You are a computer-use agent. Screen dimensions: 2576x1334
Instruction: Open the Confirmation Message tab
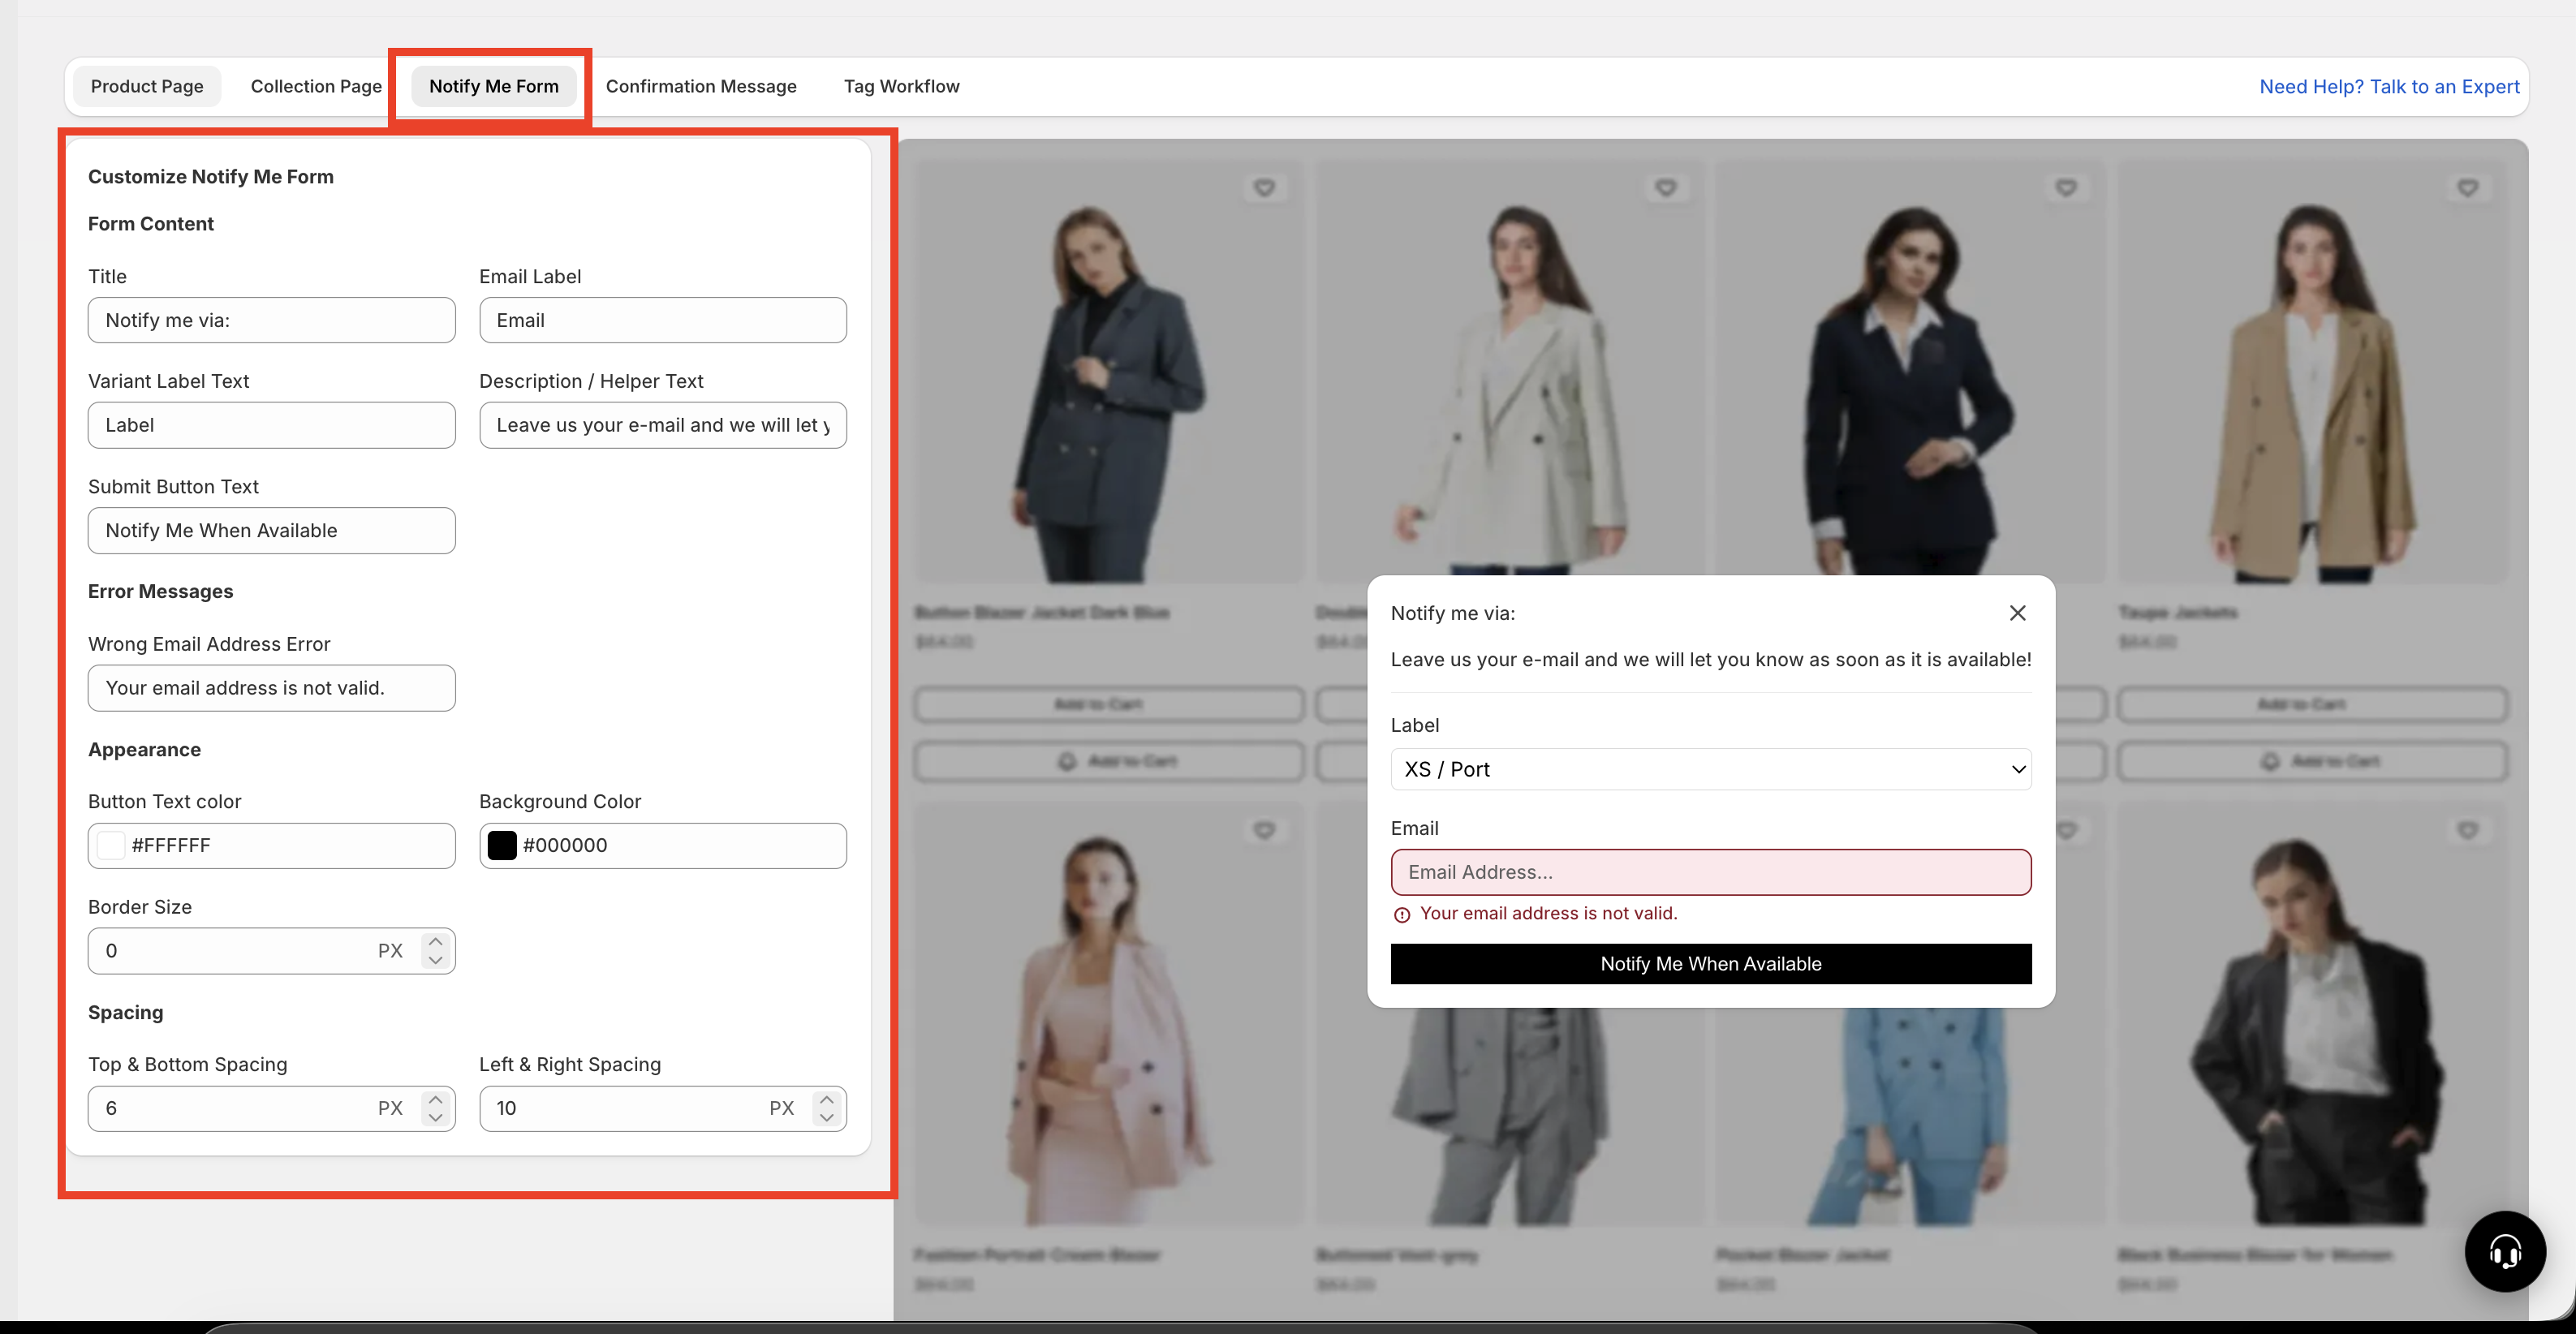click(701, 86)
